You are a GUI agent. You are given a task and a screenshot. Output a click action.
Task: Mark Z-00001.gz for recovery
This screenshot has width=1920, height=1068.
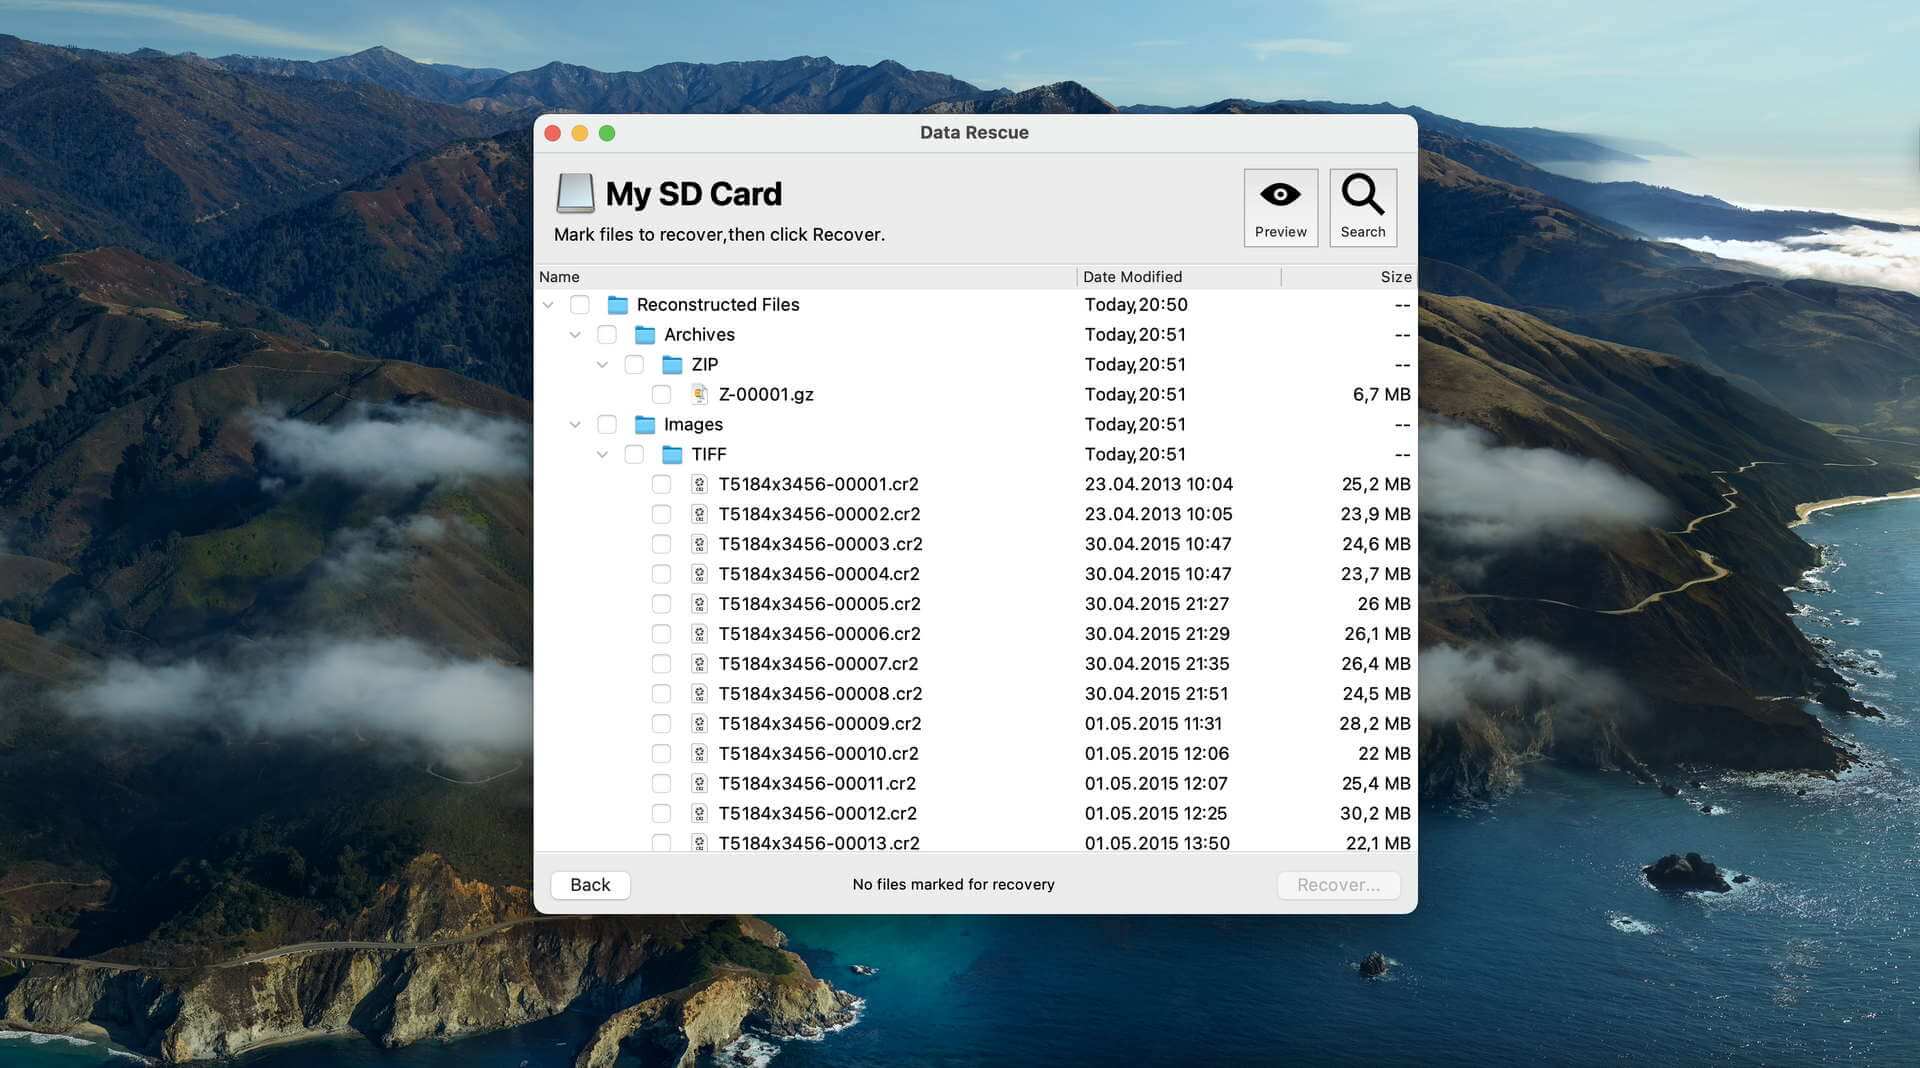pos(661,395)
